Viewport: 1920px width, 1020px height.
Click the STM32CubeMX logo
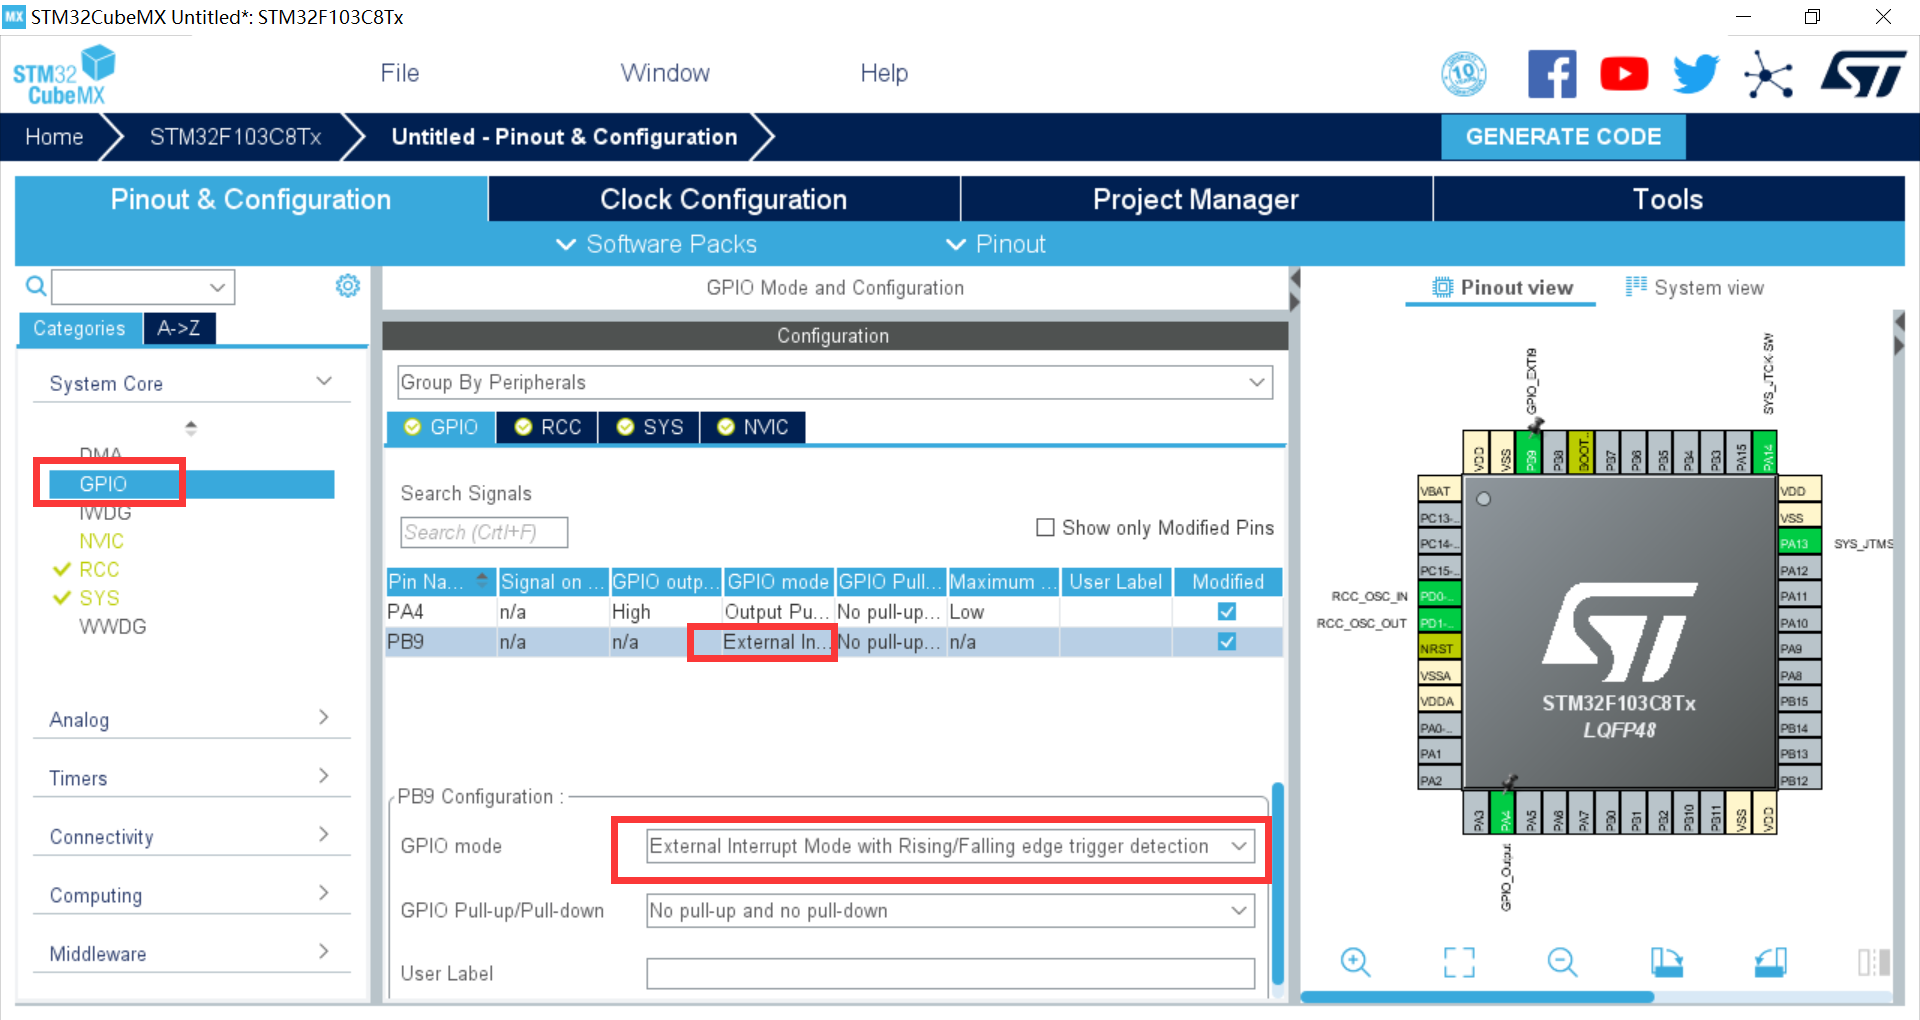(x=64, y=75)
